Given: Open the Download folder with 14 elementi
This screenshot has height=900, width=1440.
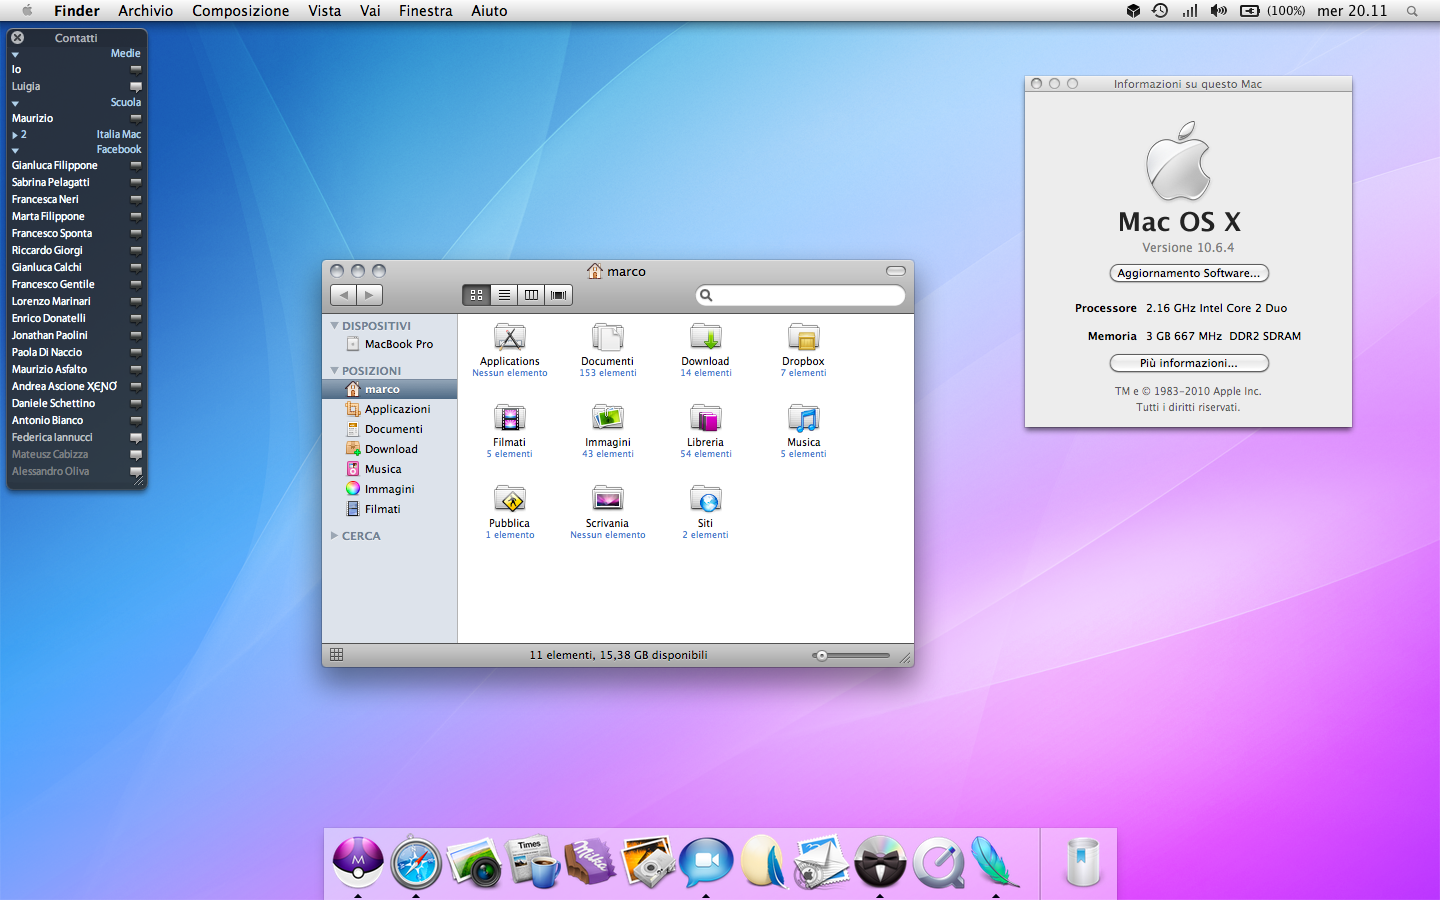Looking at the screenshot, I should pyautogui.click(x=705, y=337).
